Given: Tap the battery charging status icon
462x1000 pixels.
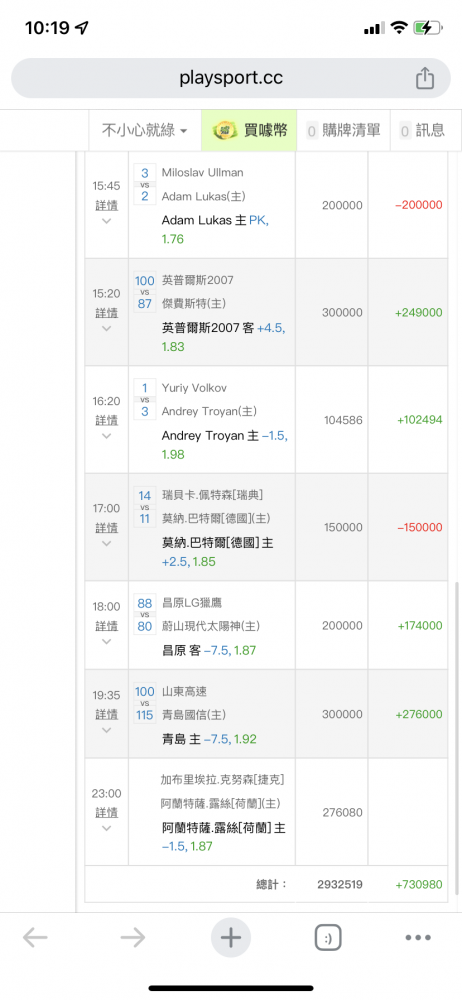Looking at the screenshot, I should (427, 27).
